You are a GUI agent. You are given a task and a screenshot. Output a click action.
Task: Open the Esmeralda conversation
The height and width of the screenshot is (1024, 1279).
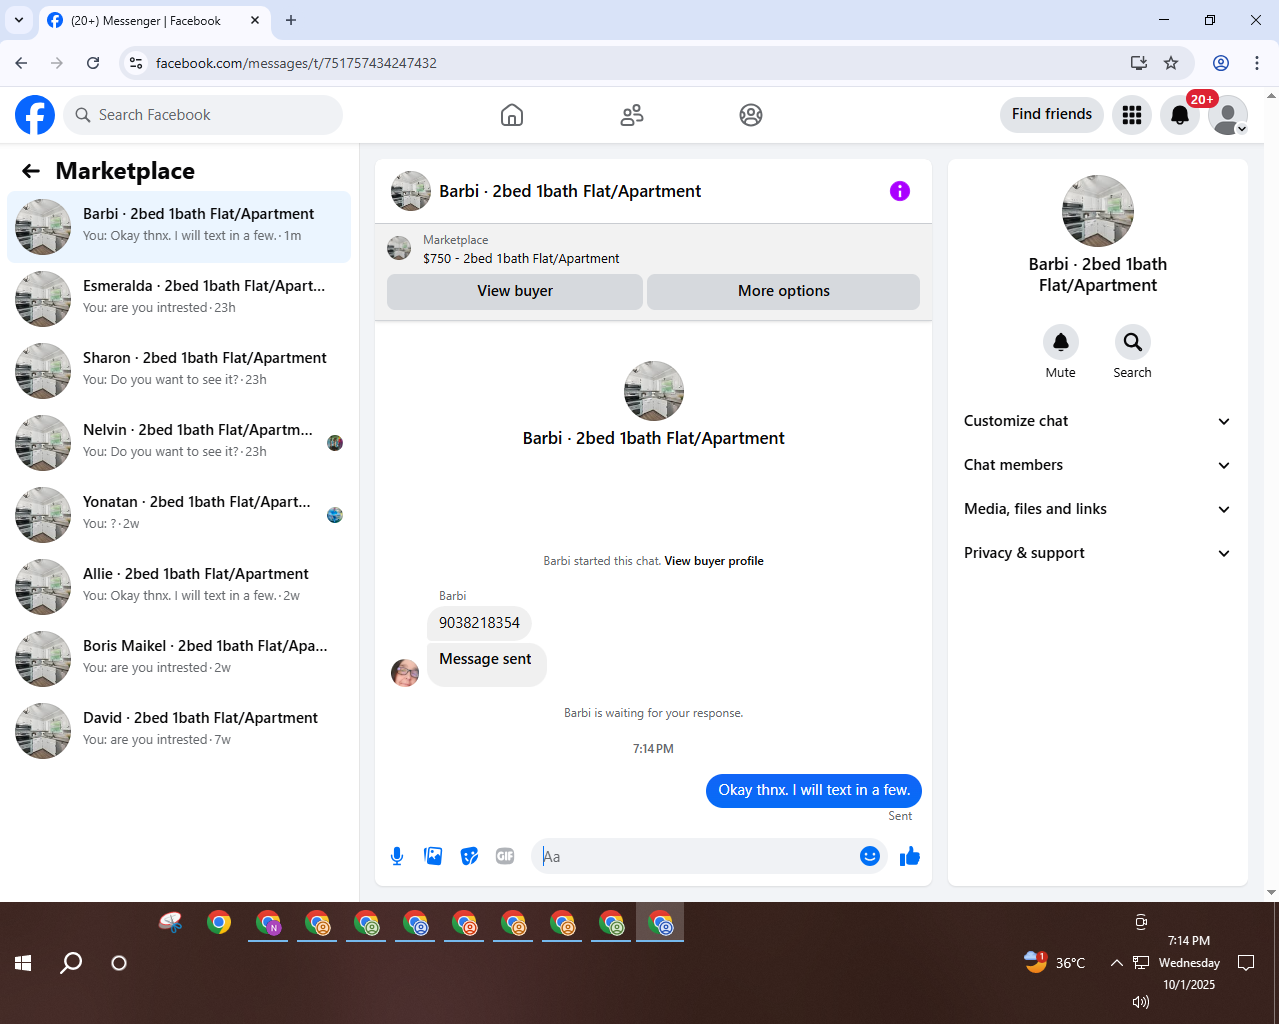pos(179,299)
